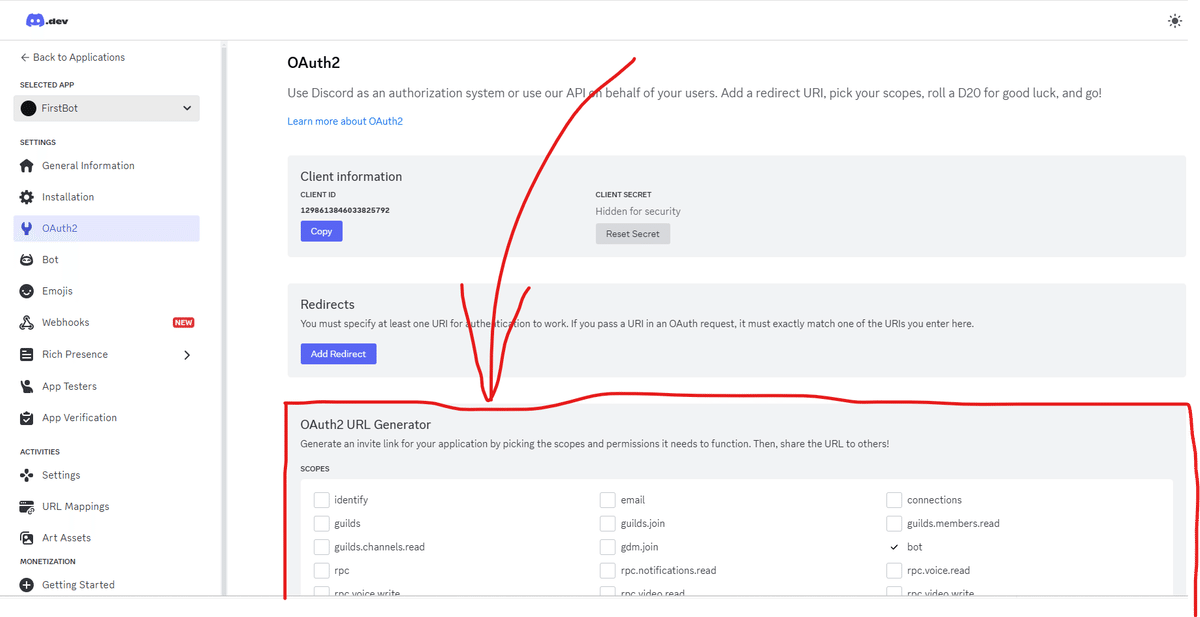Screen dimensions: 1200x617
Task: Click the Redirects section heading
Action: (328, 304)
